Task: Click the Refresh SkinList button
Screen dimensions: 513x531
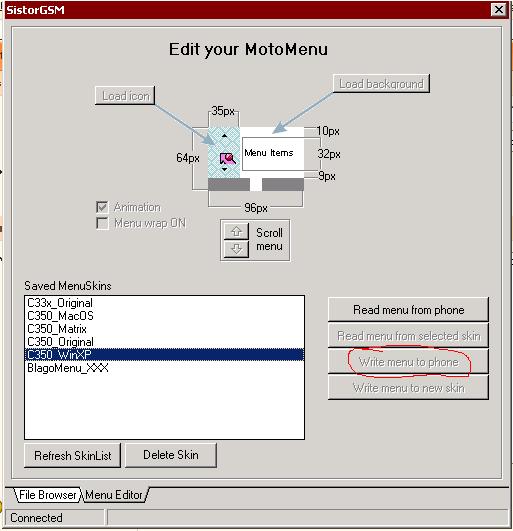Action: (x=72, y=455)
